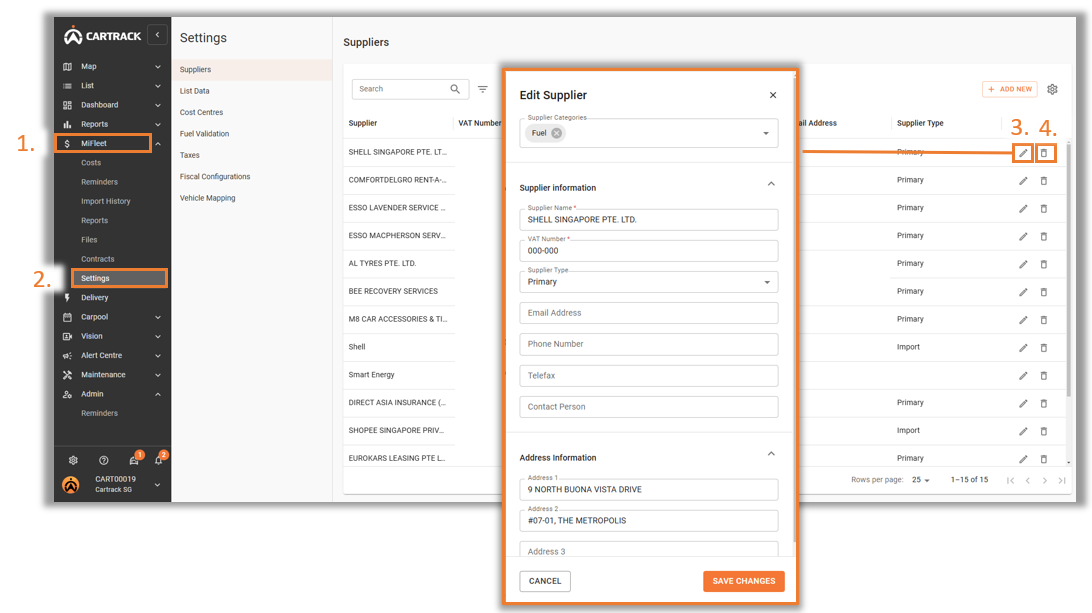Viewport: 1092px width, 613px height.
Task: Click the Address 1 field
Action: coord(648,490)
